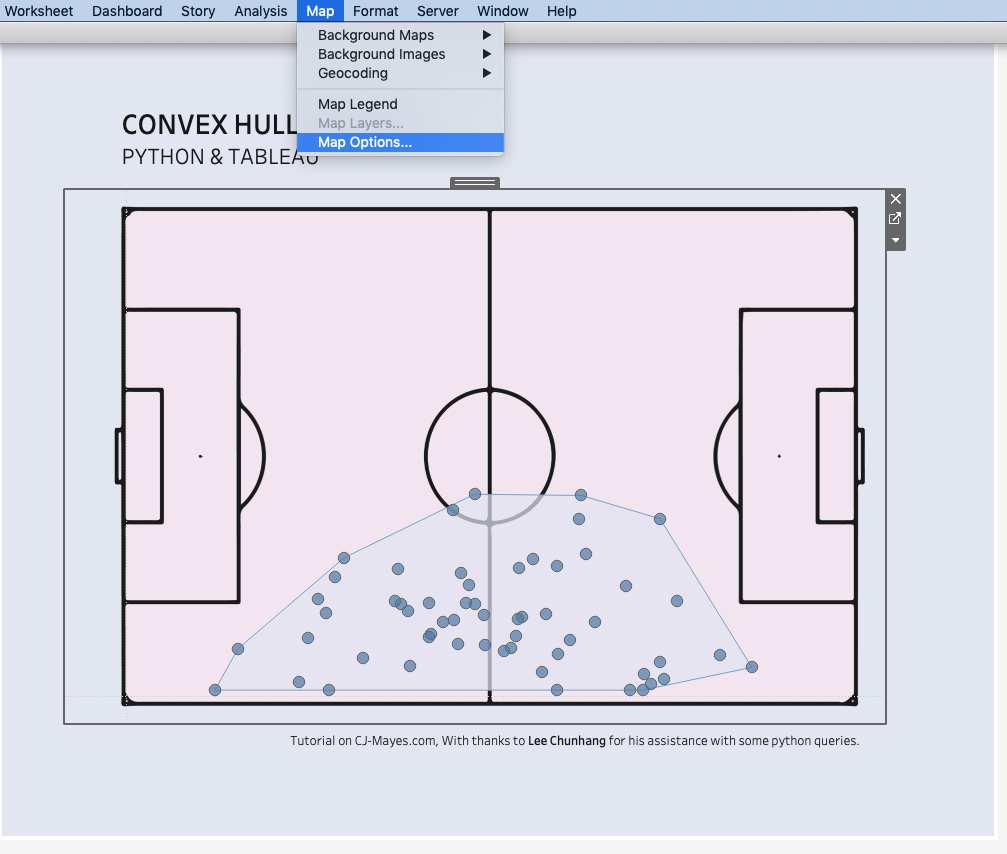Click the Go to Sheet icon

coord(895,219)
